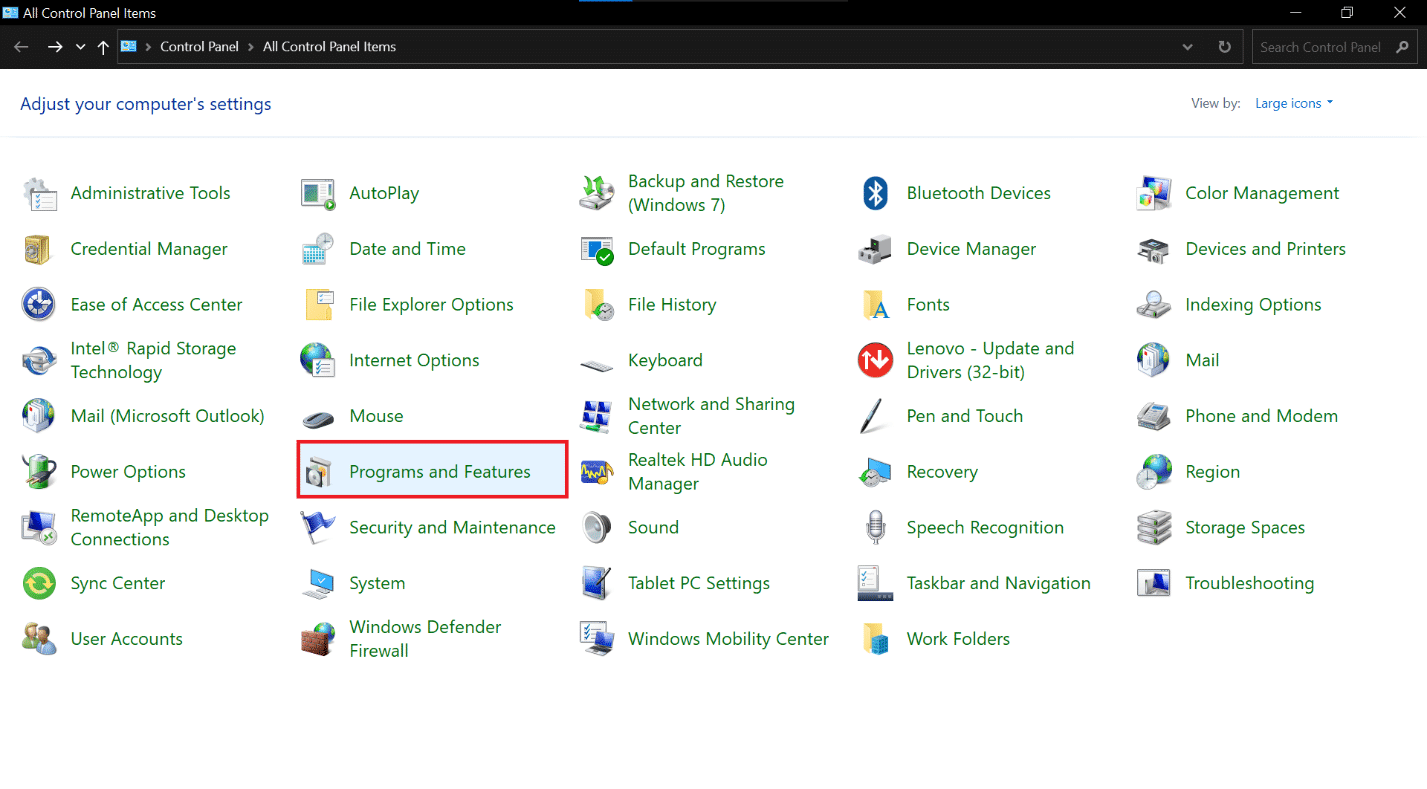The image size is (1427, 789).
Task: Click the User Accounts icon
Action: point(39,639)
